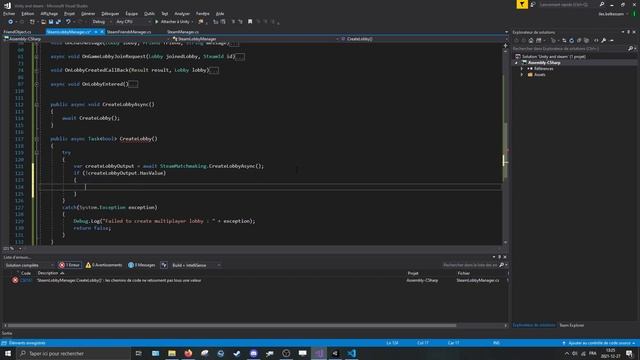Click the notifications flag icon in title bar
This screenshot has height=360, width=640.
click(522, 4)
